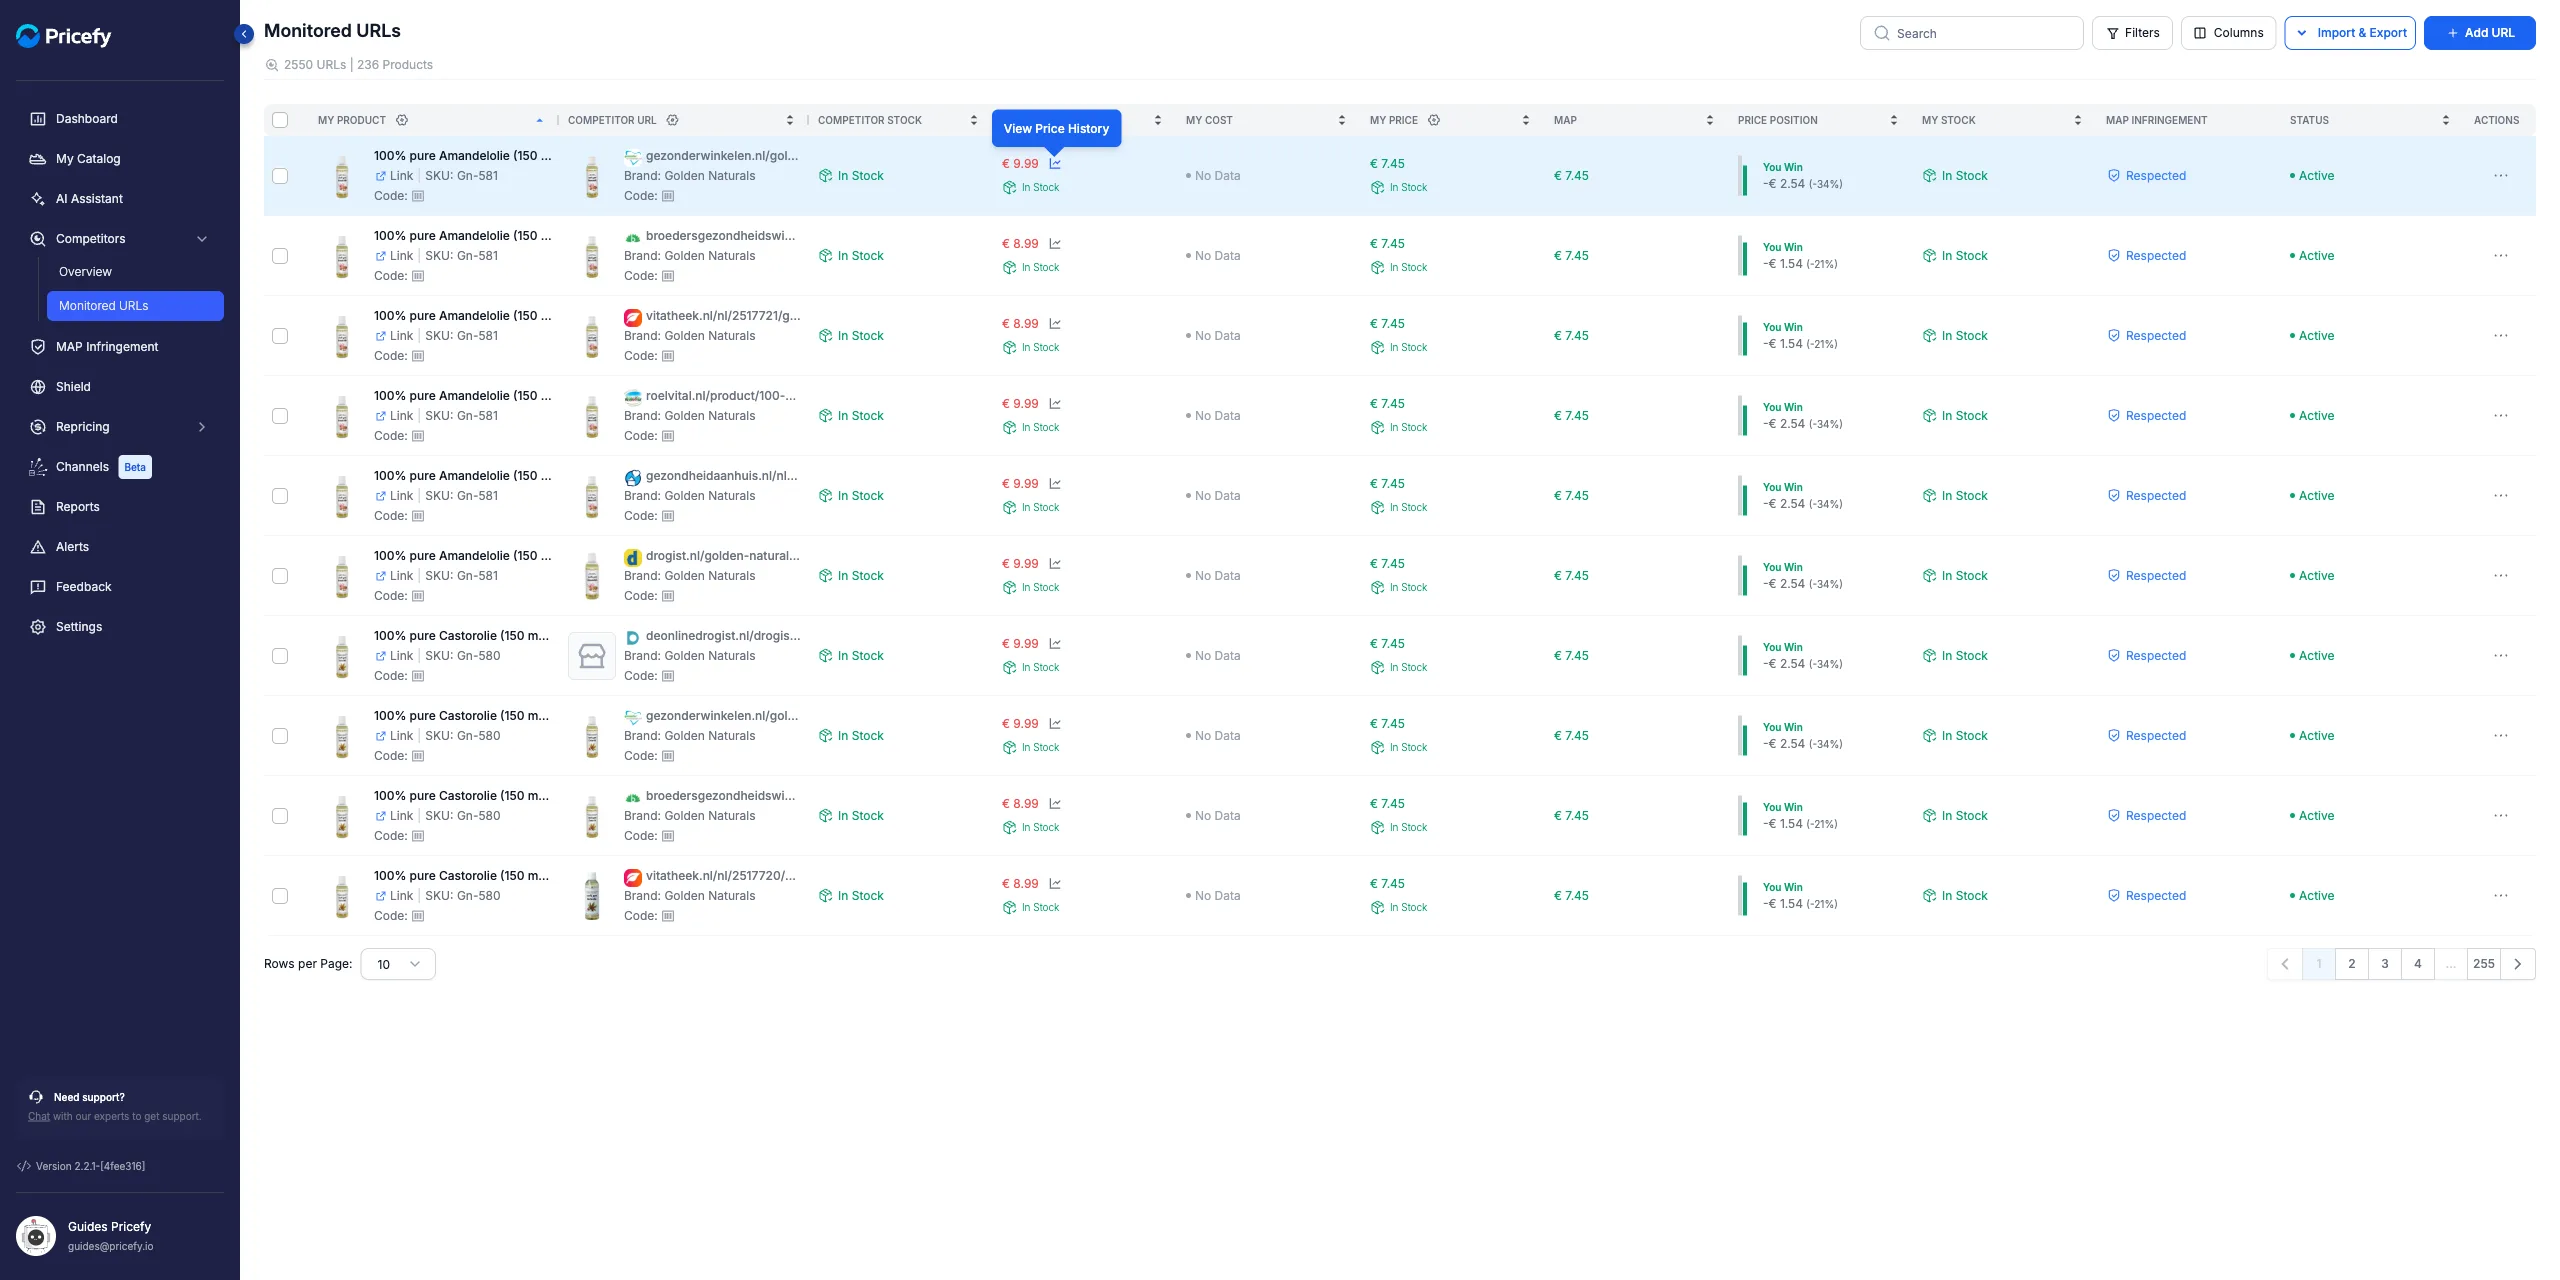Sort by Status column
Screen dimensions: 2560x1280
click(2446, 120)
